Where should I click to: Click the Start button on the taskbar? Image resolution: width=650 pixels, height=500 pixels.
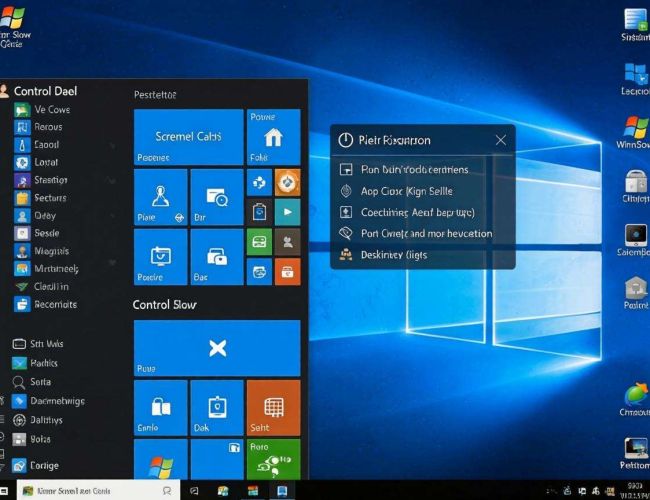coord(4,491)
